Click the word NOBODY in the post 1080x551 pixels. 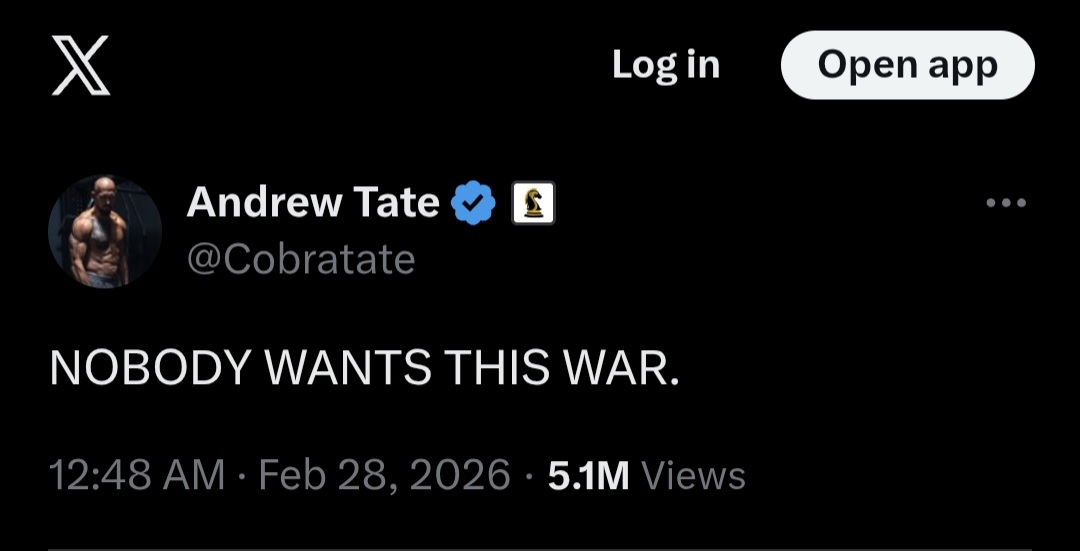pyautogui.click(x=148, y=367)
